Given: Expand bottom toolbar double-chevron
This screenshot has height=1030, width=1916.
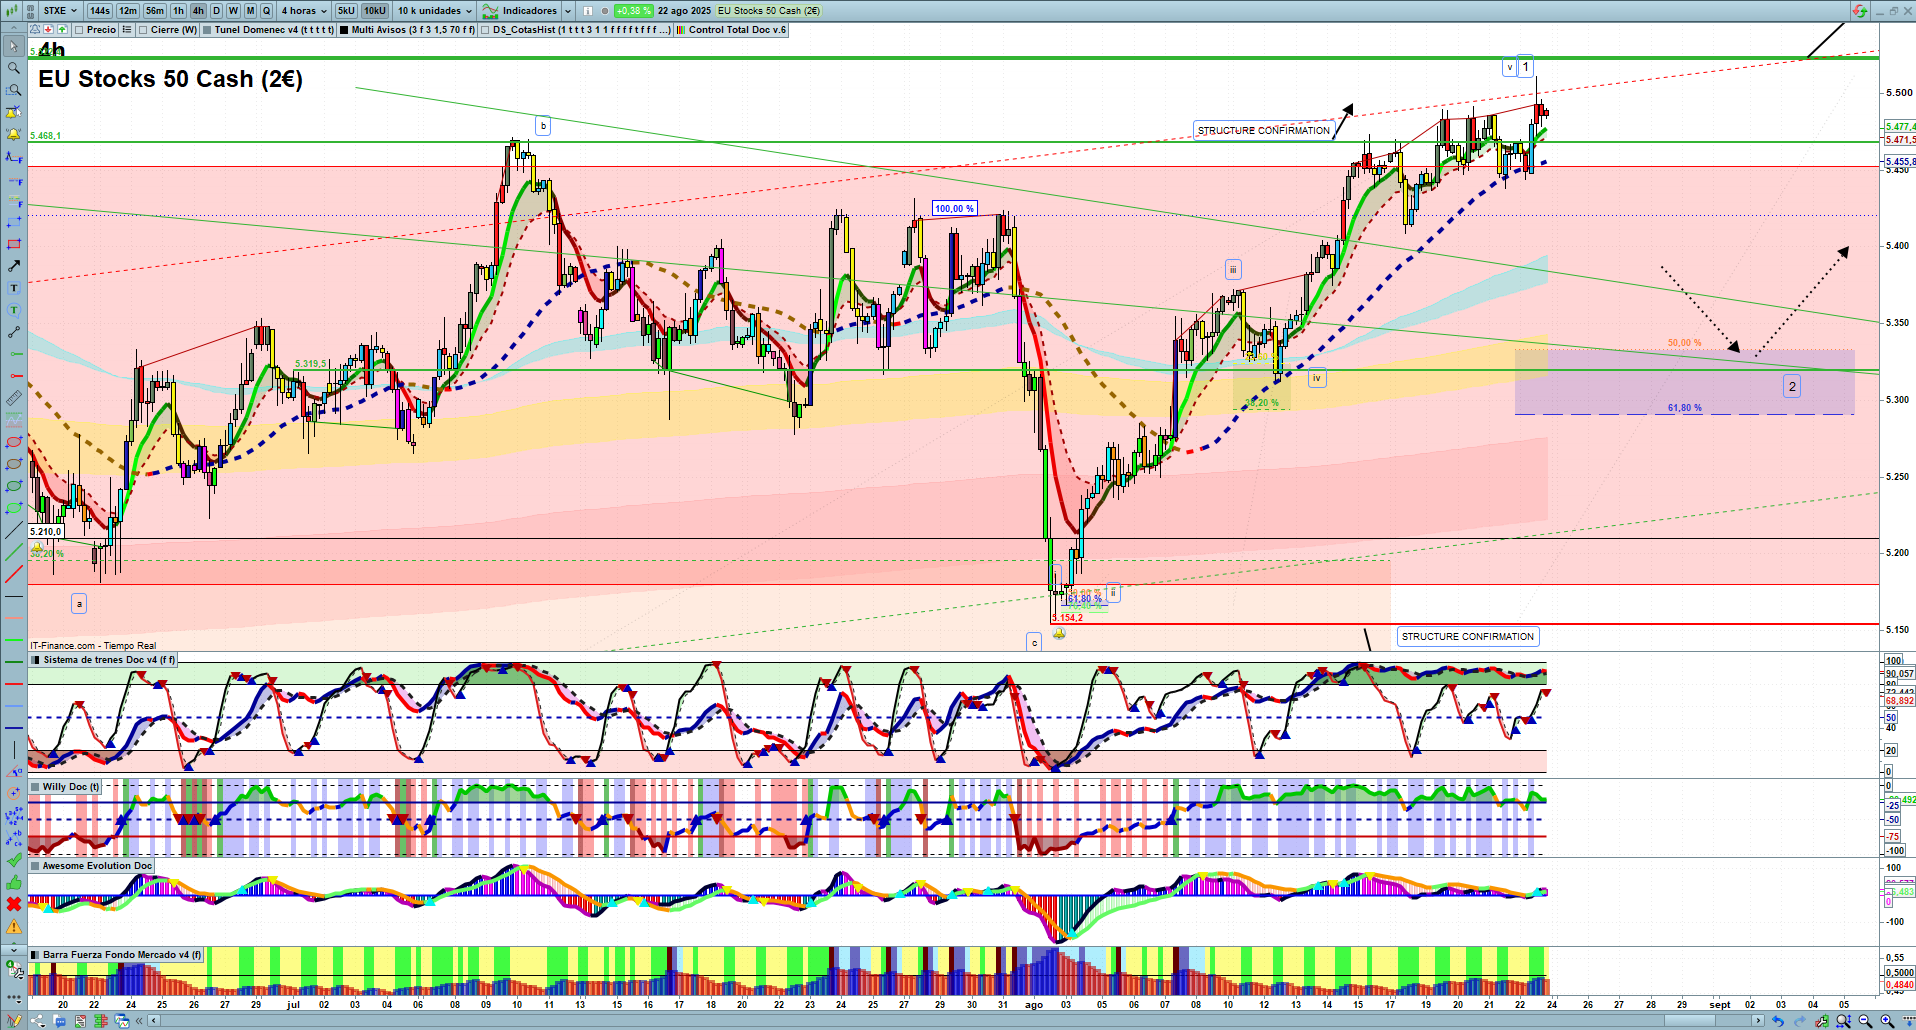Looking at the screenshot, I should tap(139, 1021).
